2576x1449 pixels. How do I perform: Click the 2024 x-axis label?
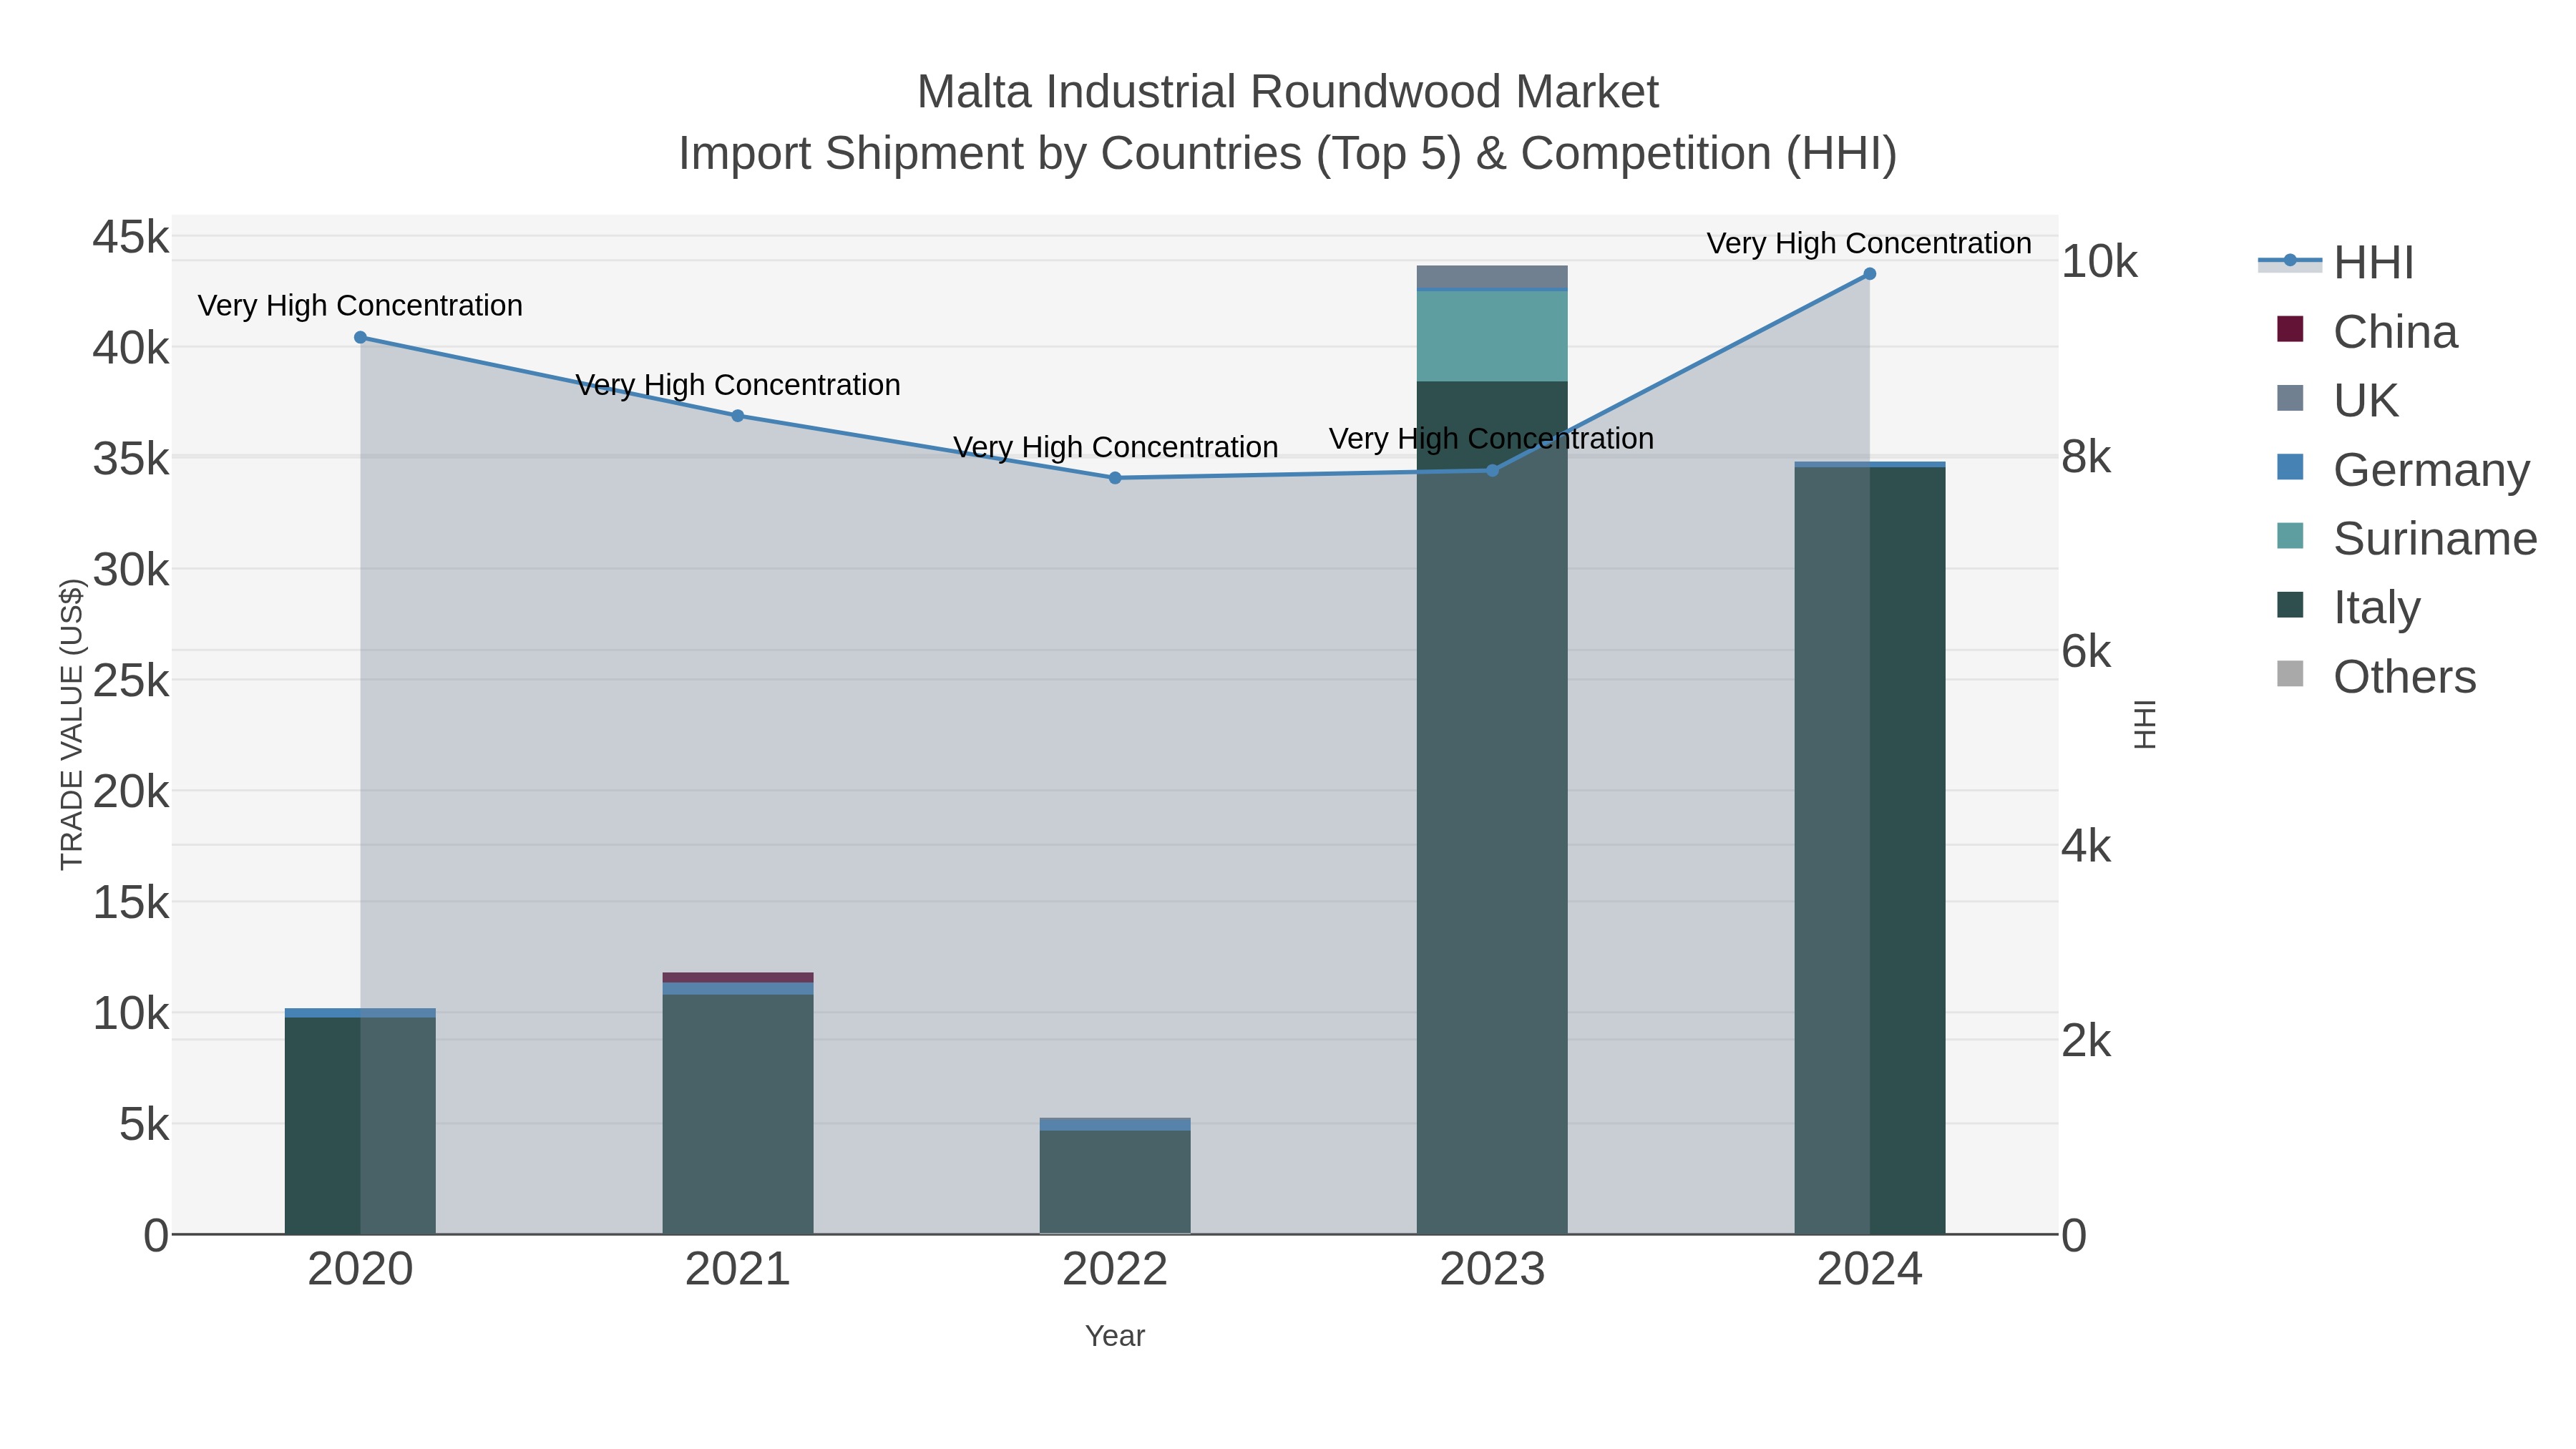click(x=1870, y=1270)
